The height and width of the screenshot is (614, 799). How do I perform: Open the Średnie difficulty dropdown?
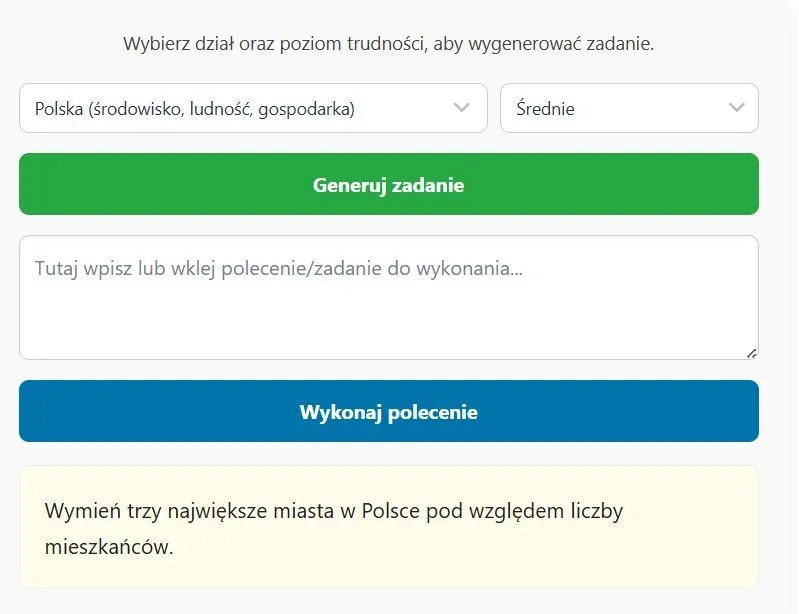click(x=628, y=108)
